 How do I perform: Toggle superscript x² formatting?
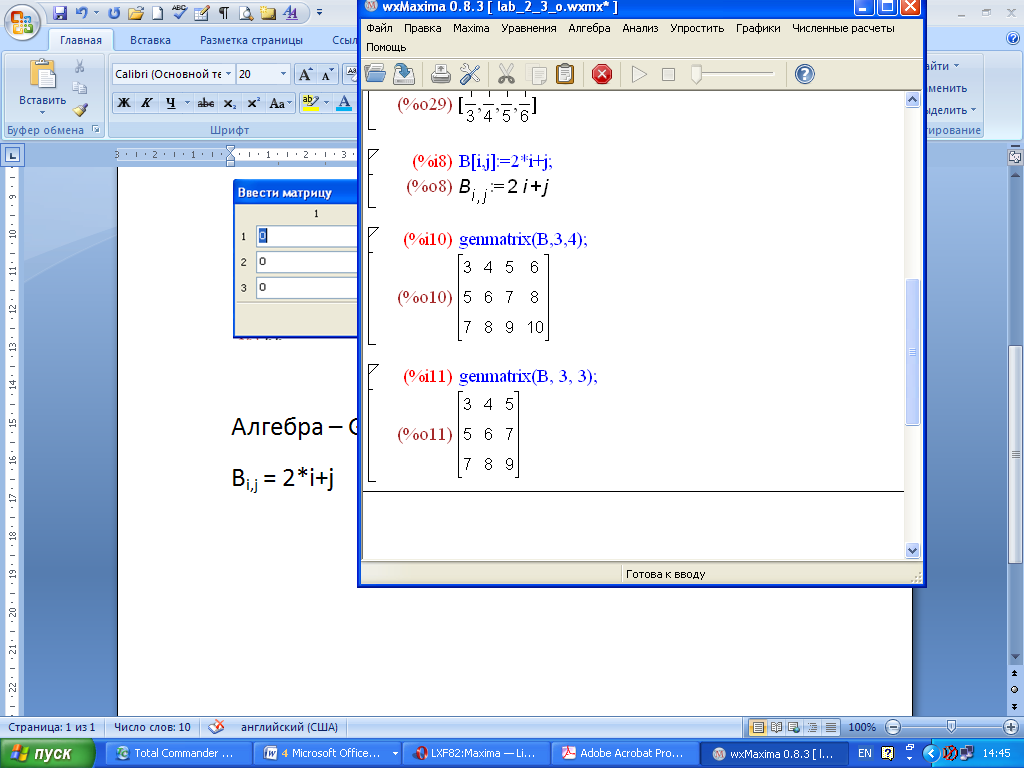coord(253,103)
